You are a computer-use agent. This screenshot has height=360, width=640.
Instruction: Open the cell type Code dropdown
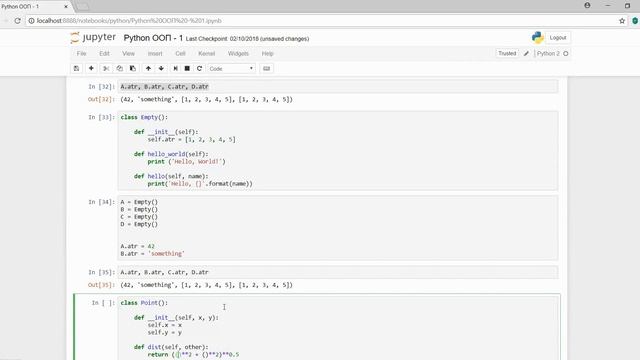click(x=231, y=69)
